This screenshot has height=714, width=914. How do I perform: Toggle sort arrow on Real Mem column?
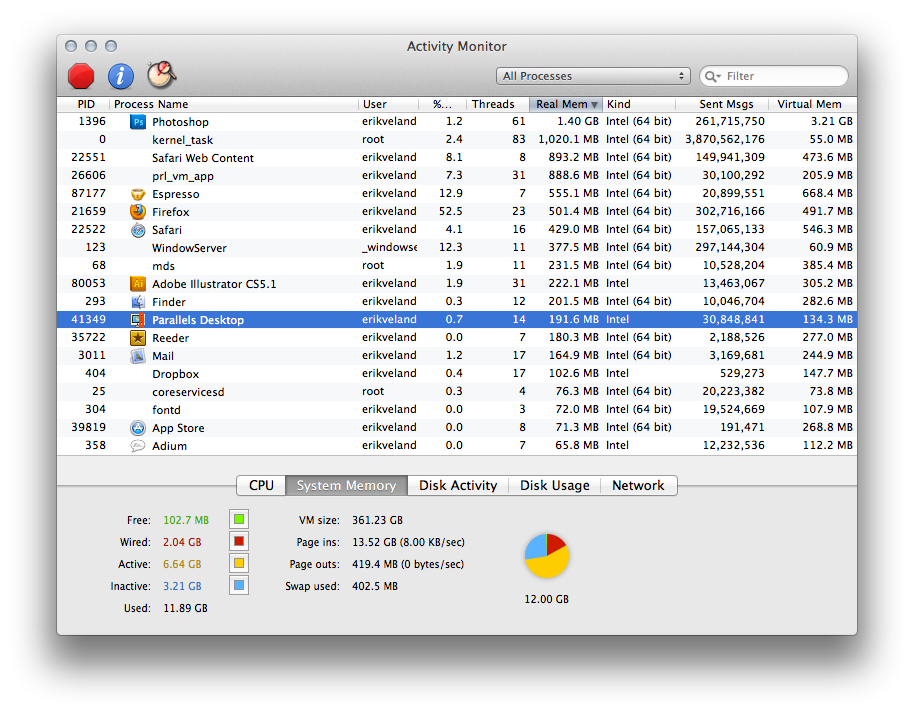(594, 104)
